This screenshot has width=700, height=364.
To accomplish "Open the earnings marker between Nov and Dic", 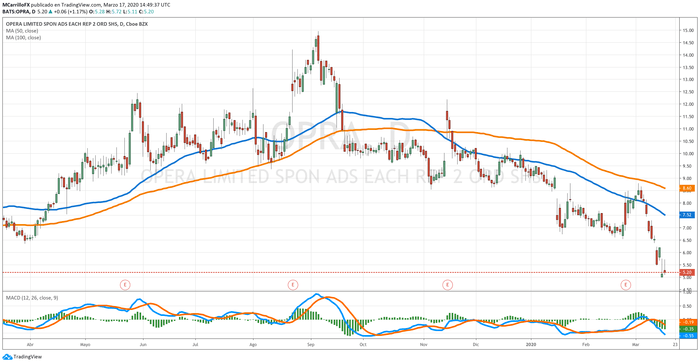I will point(447,285).
